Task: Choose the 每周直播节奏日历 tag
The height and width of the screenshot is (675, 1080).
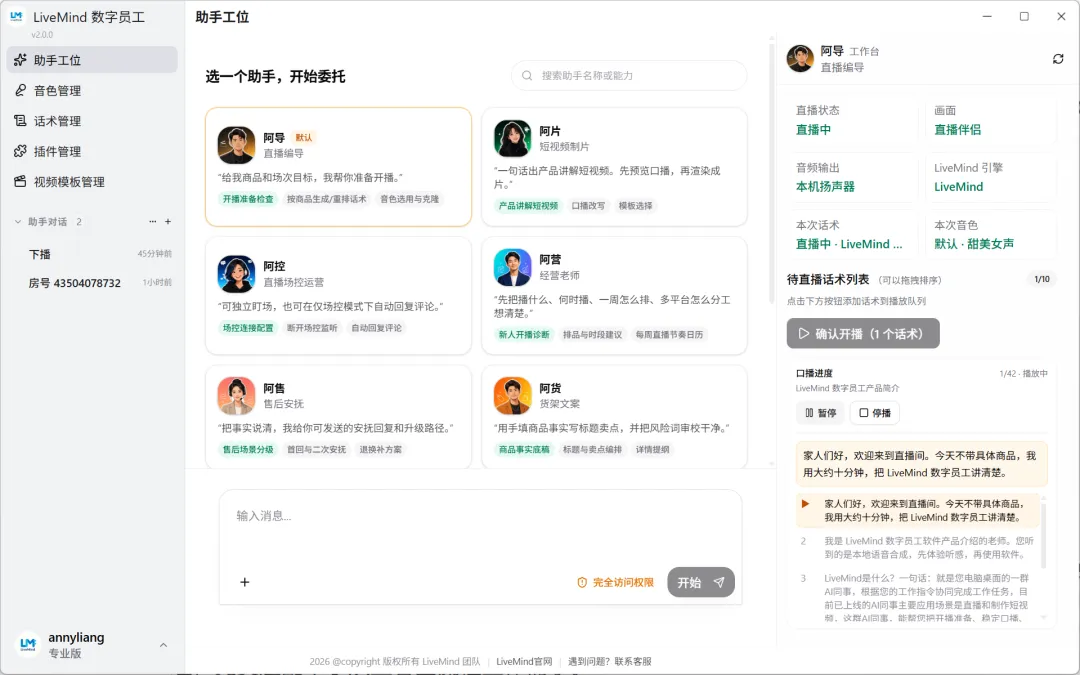Action: [669, 335]
